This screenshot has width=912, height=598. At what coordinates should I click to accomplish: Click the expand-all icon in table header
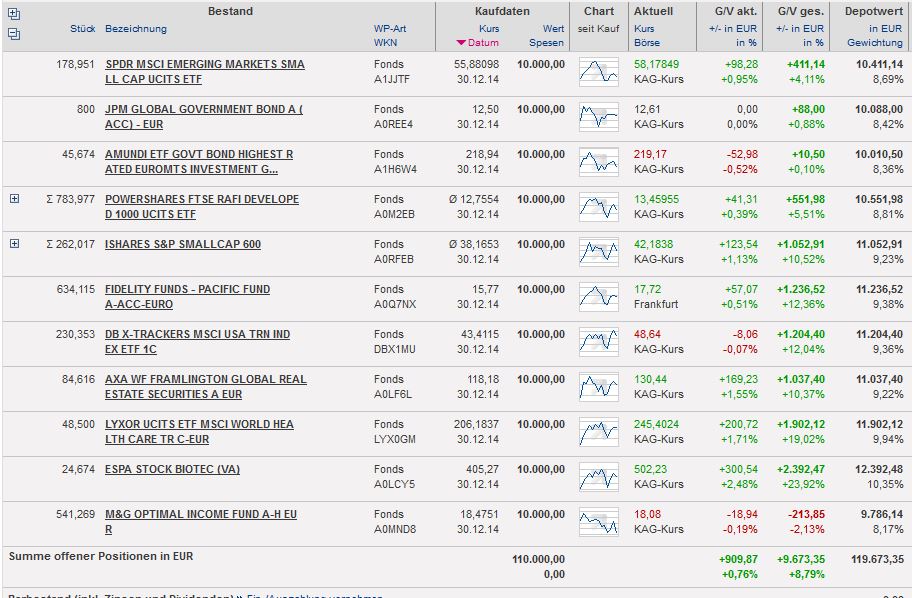click(14, 14)
